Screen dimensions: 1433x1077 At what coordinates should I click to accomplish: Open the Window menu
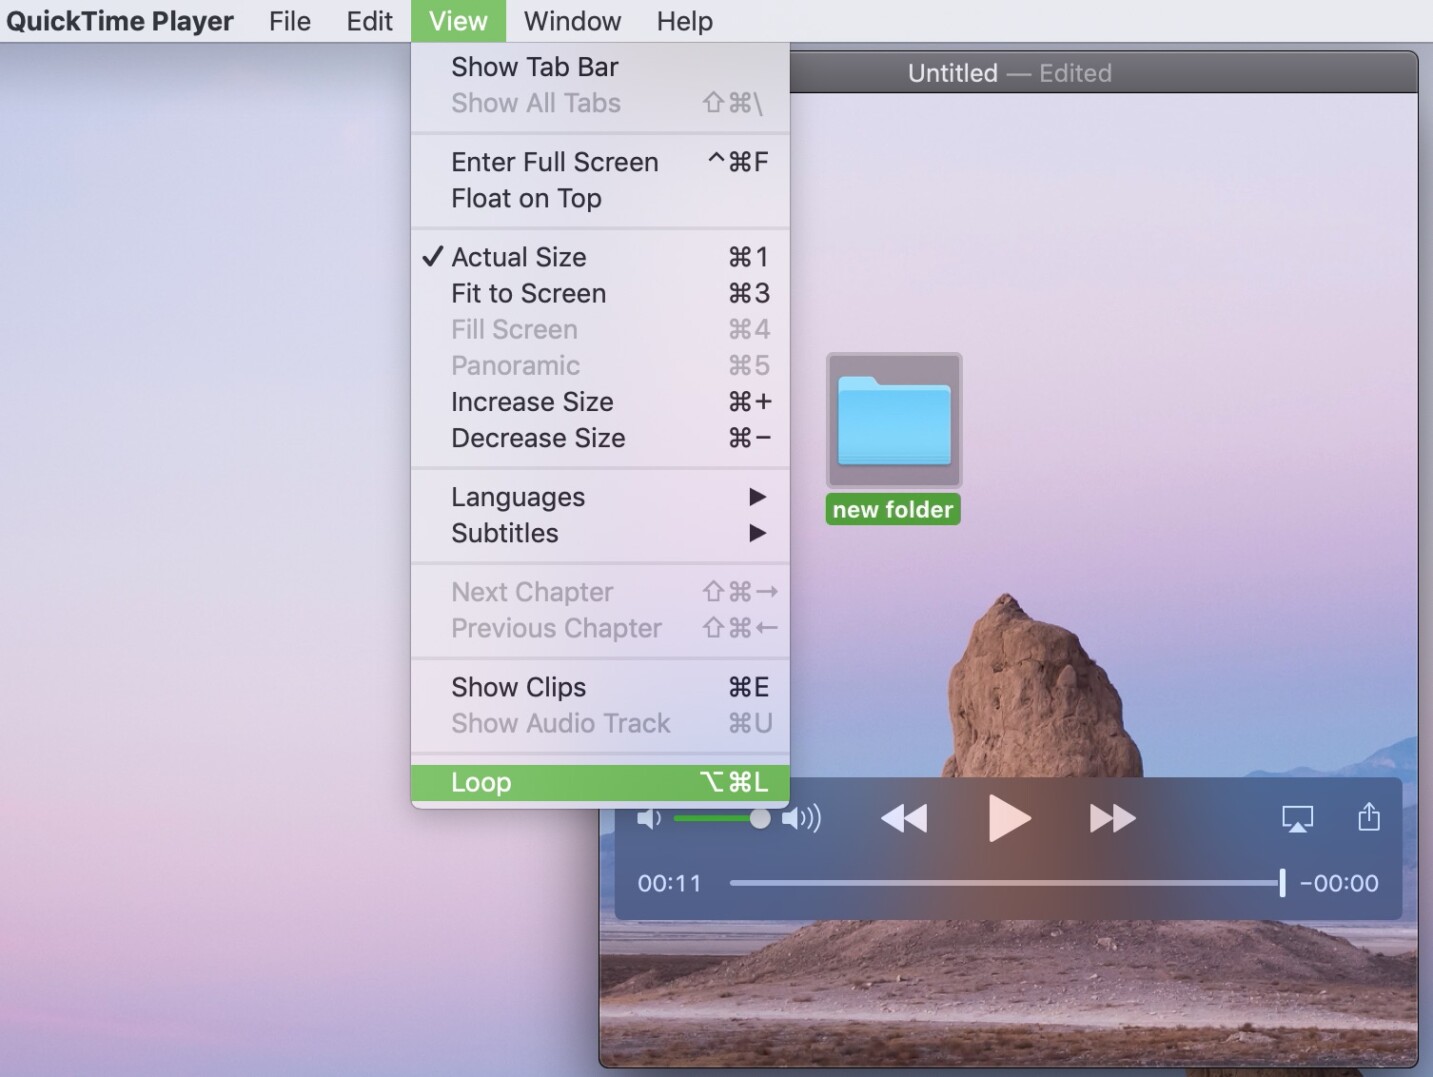[571, 20]
